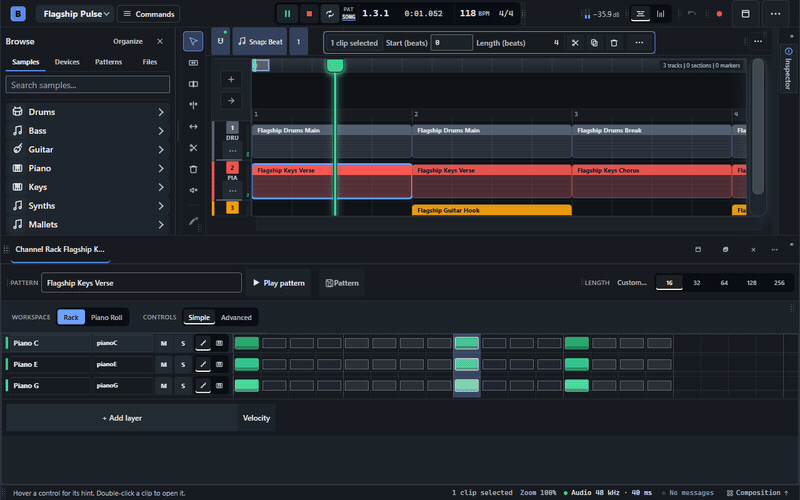Solo the Piano C layer

183,343
